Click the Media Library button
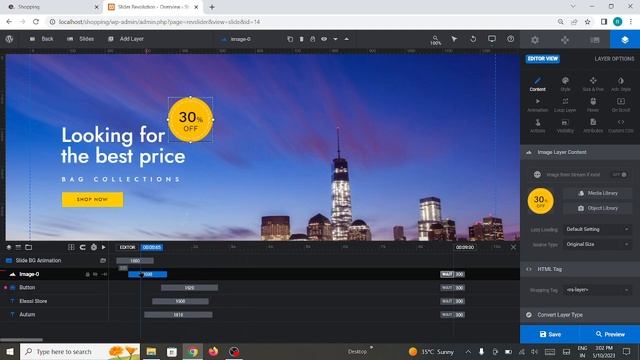 click(598, 193)
